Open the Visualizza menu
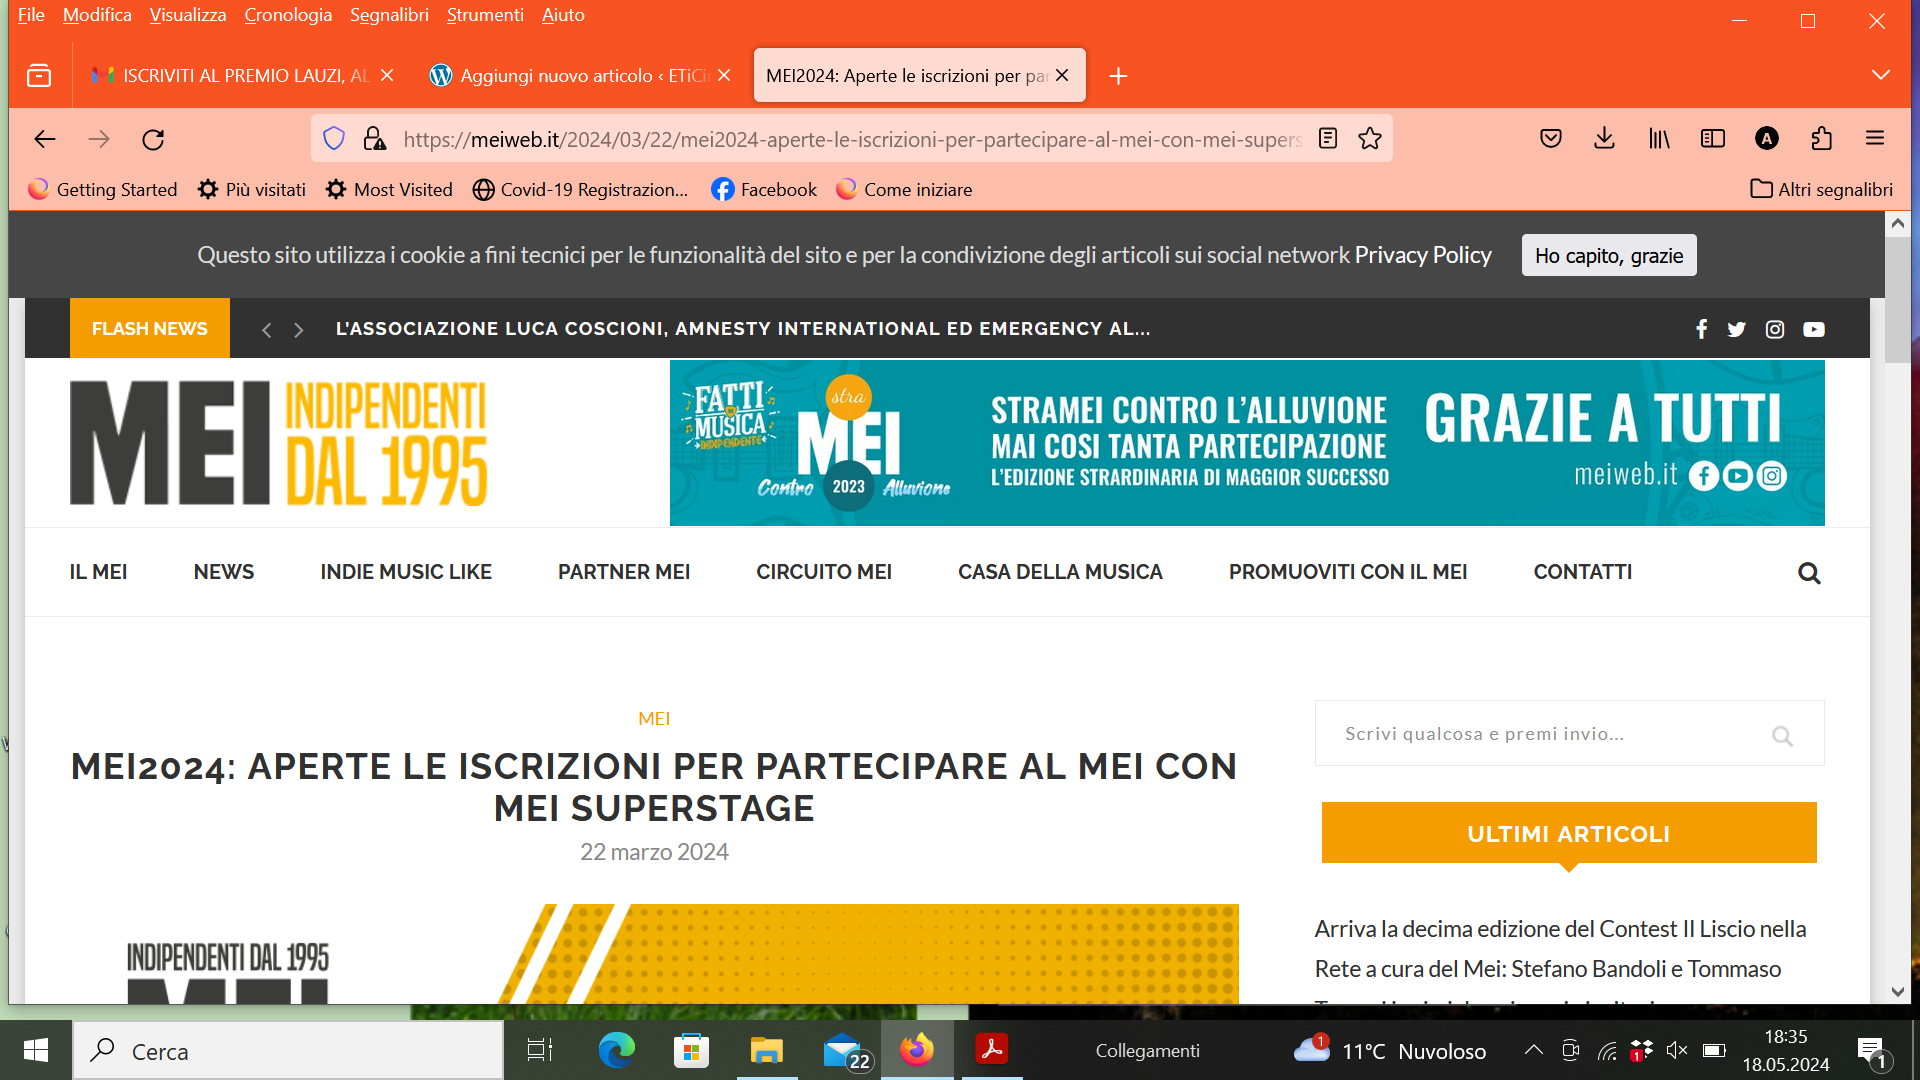Screen dimensions: 1920x1080 (x=188, y=15)
